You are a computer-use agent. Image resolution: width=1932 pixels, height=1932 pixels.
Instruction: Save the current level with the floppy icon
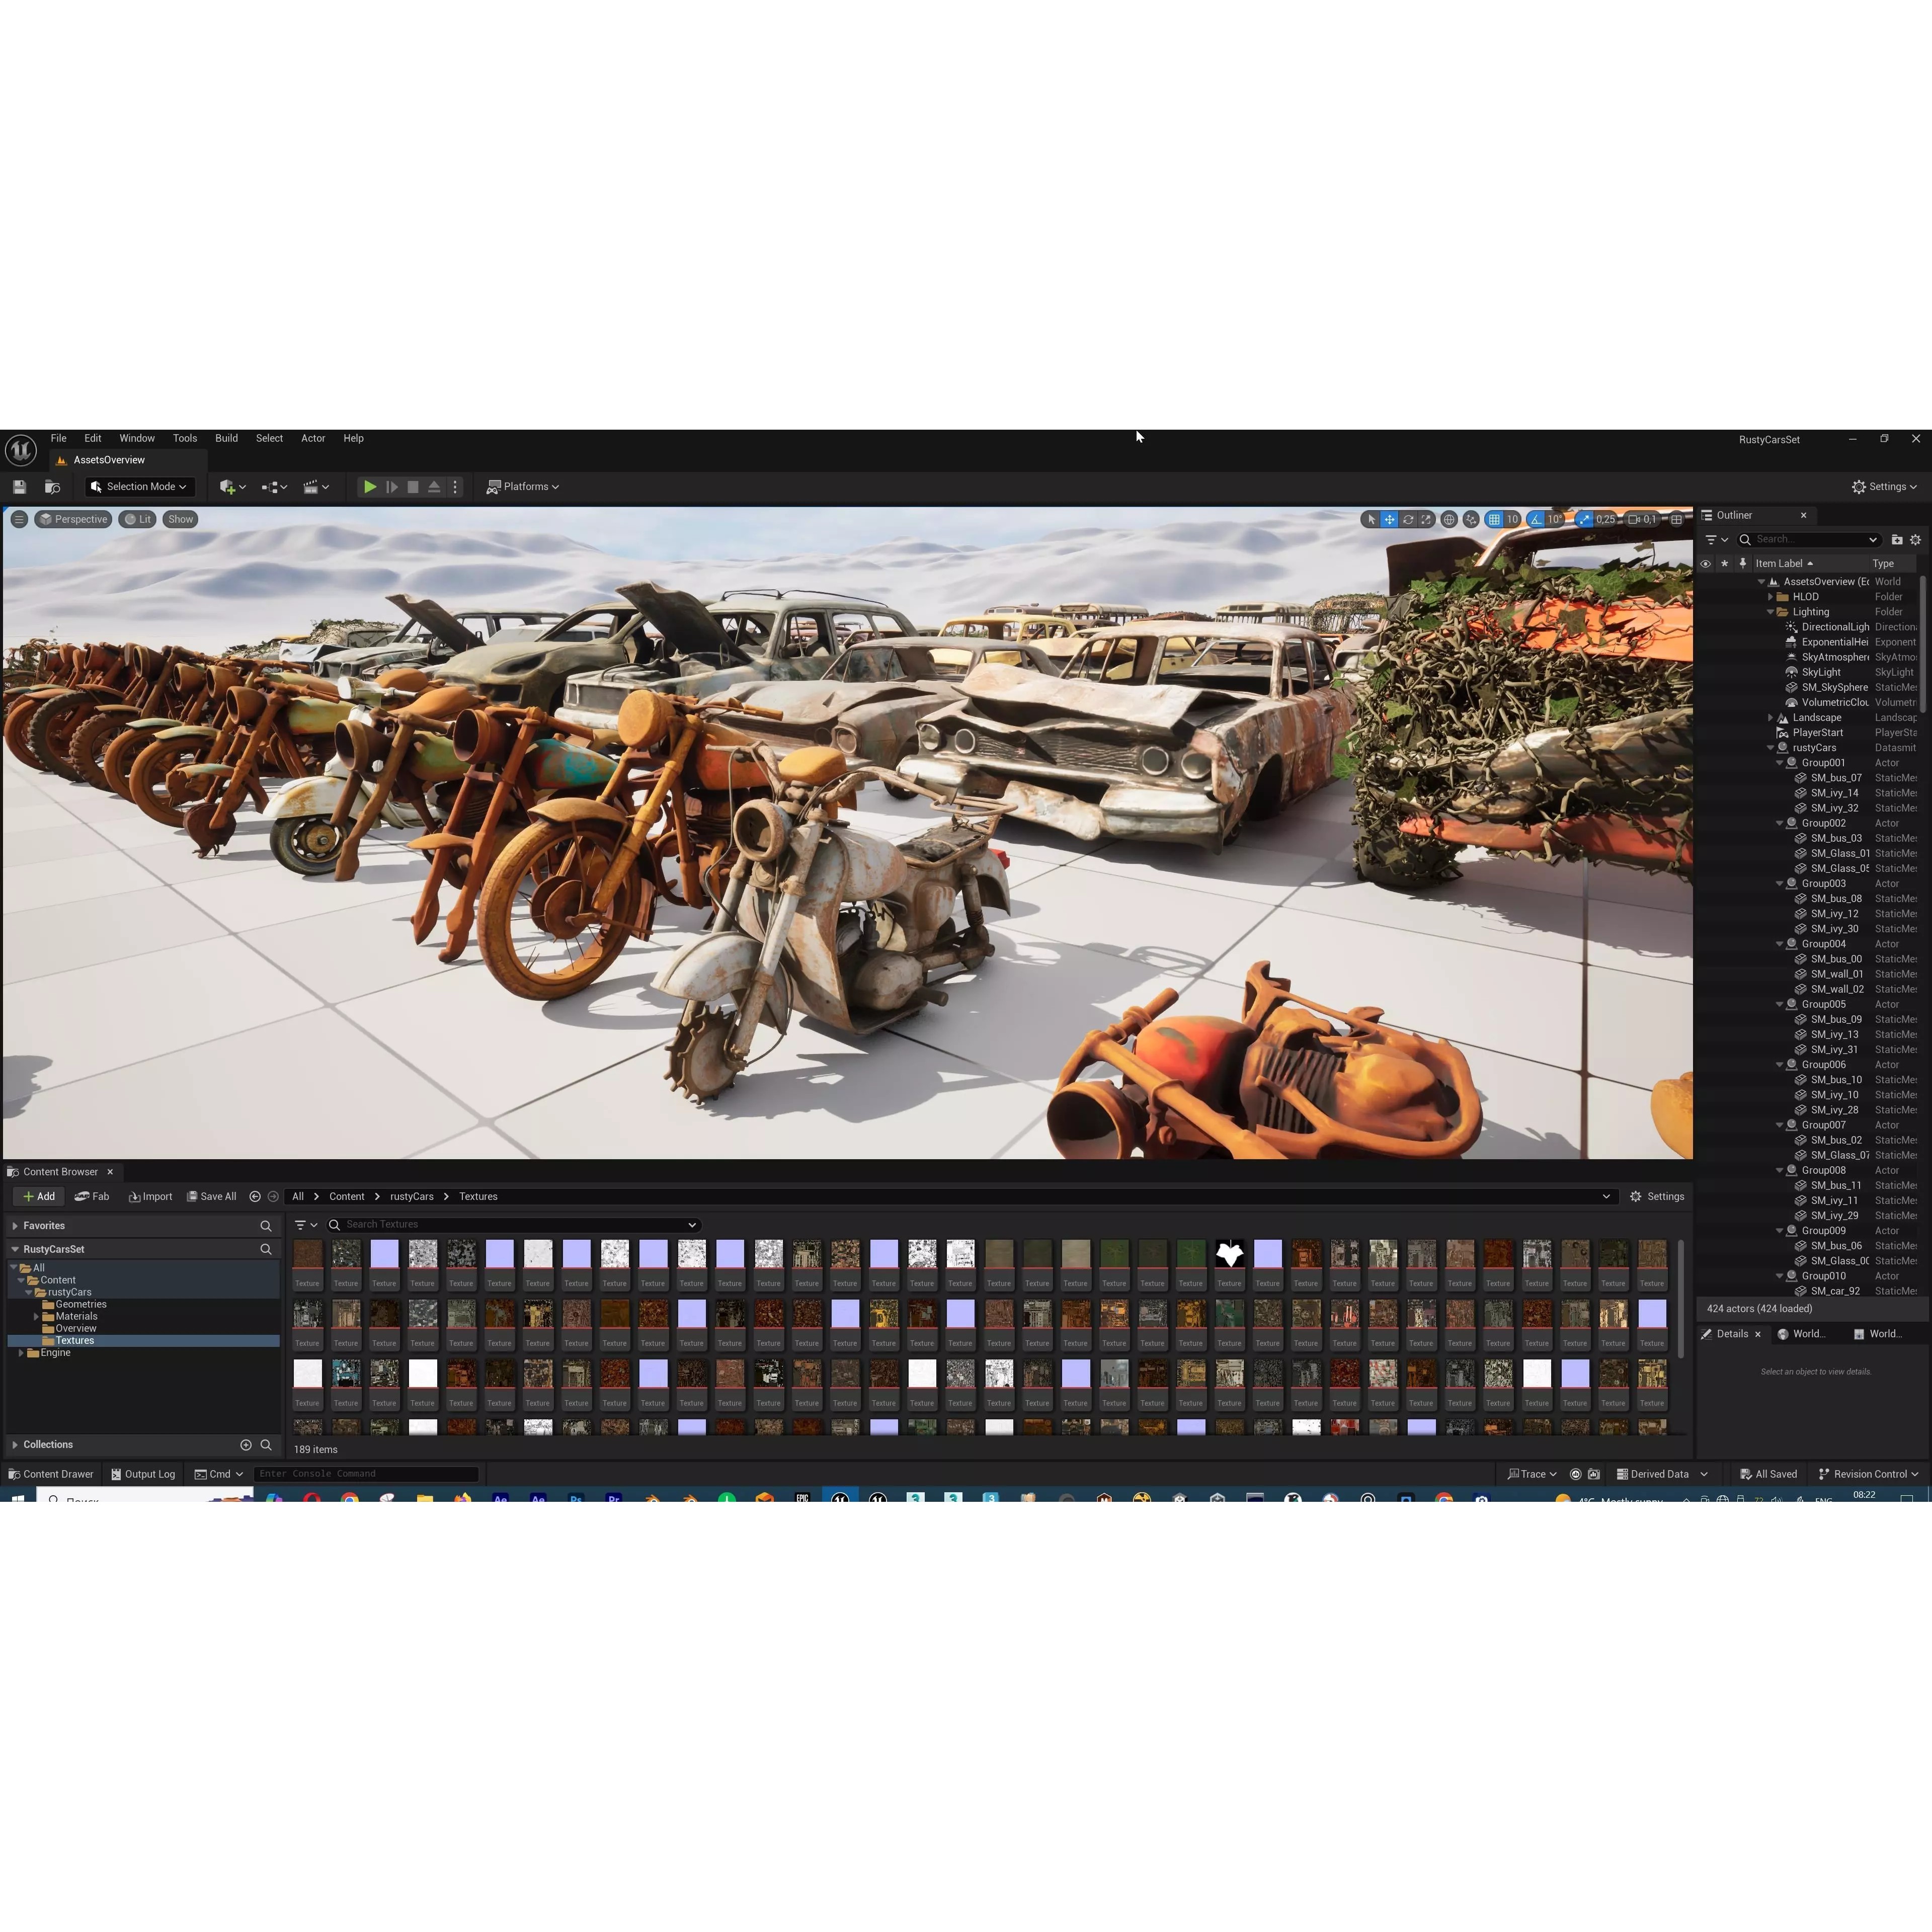[19, 487]
